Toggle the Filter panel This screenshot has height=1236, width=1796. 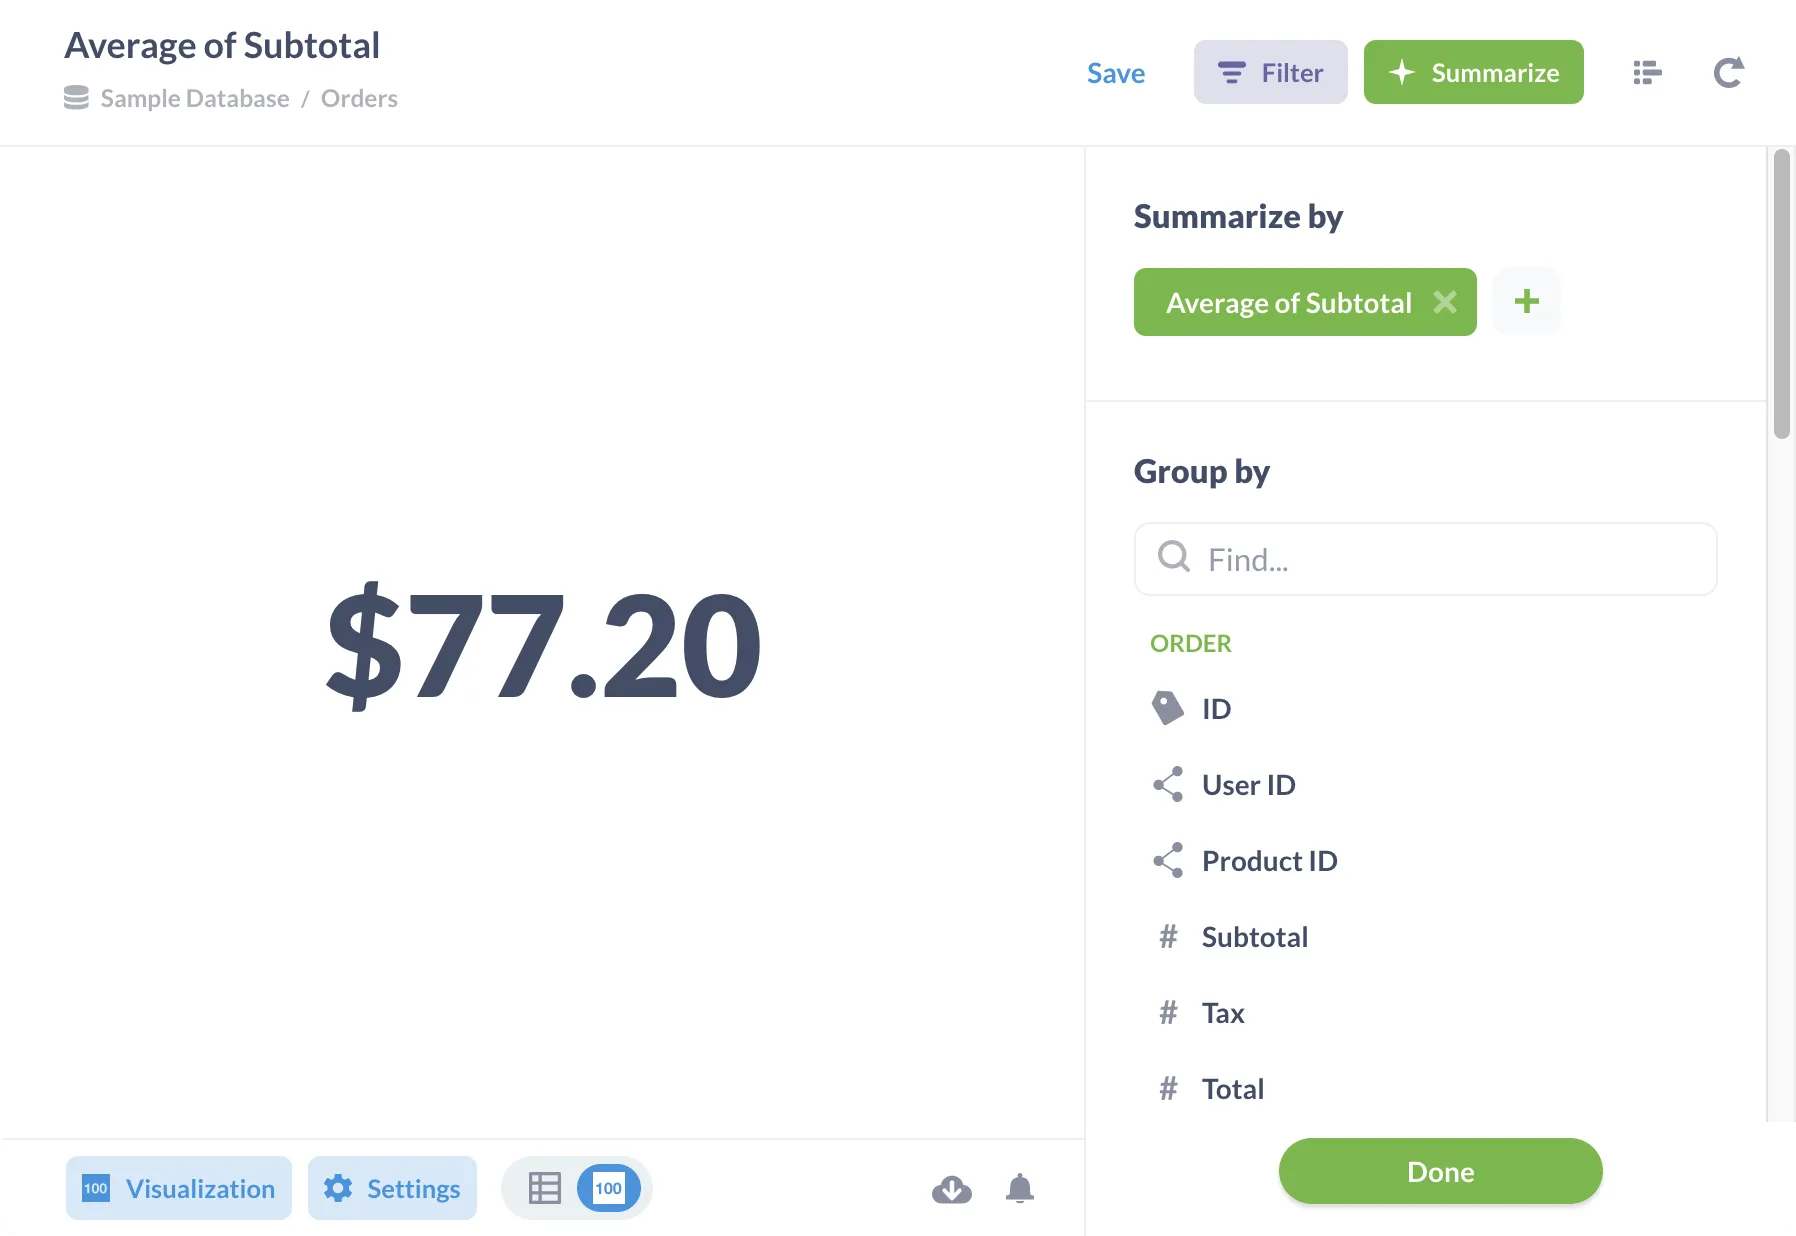point(1270,73)
